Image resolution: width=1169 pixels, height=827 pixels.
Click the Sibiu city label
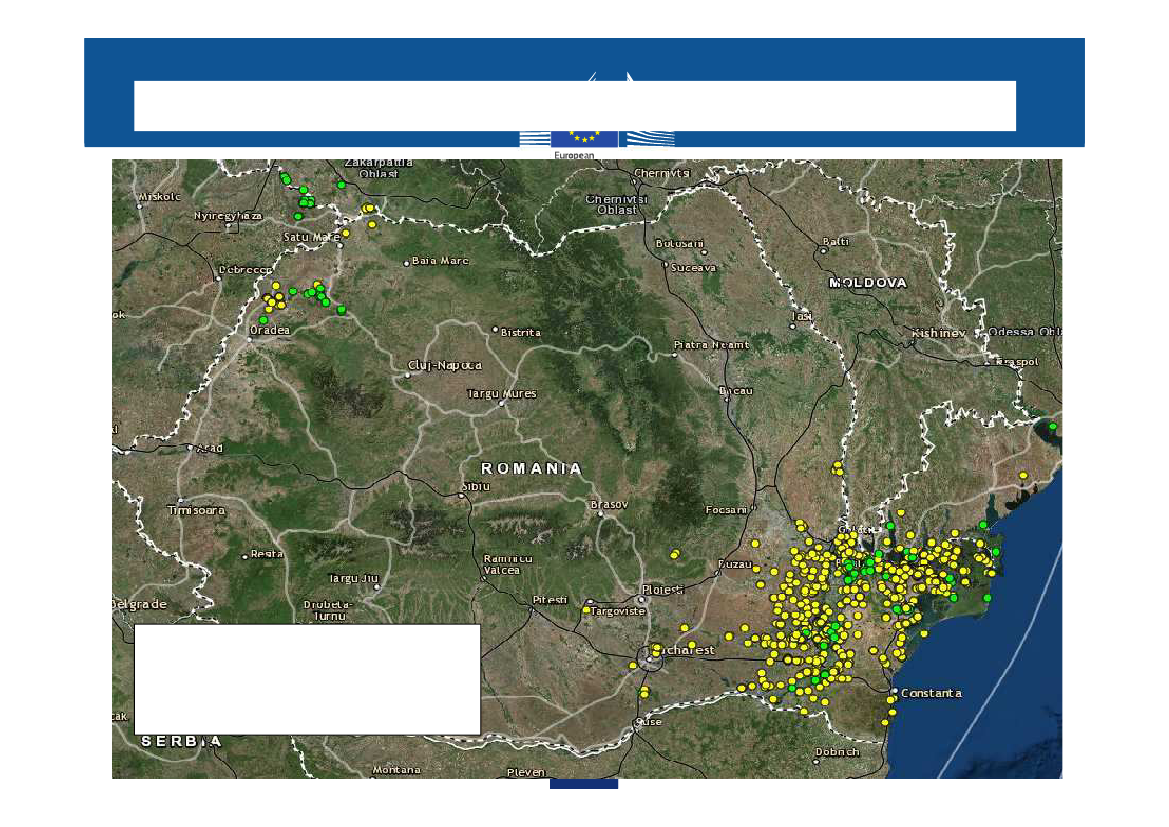pos(474,486)
